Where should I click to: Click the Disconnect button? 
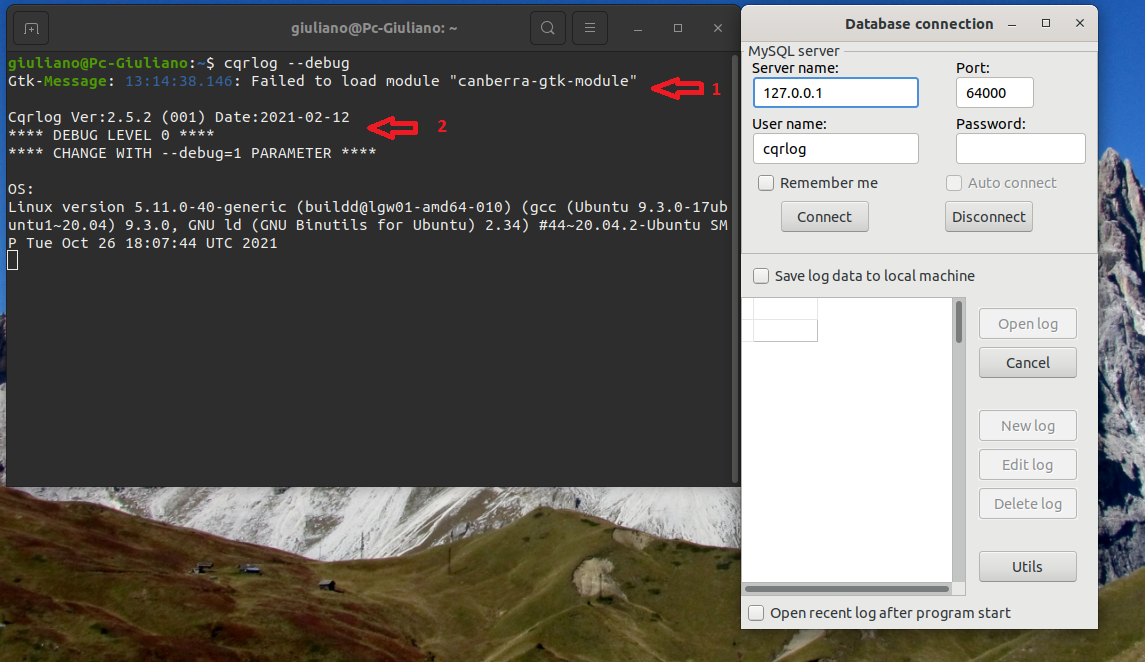(989, 217)
